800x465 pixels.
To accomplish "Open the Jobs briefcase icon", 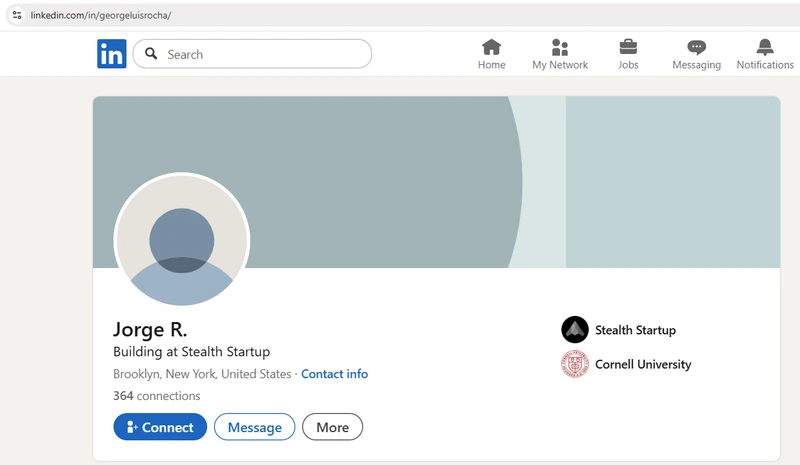I will click(x=628, y=47).
